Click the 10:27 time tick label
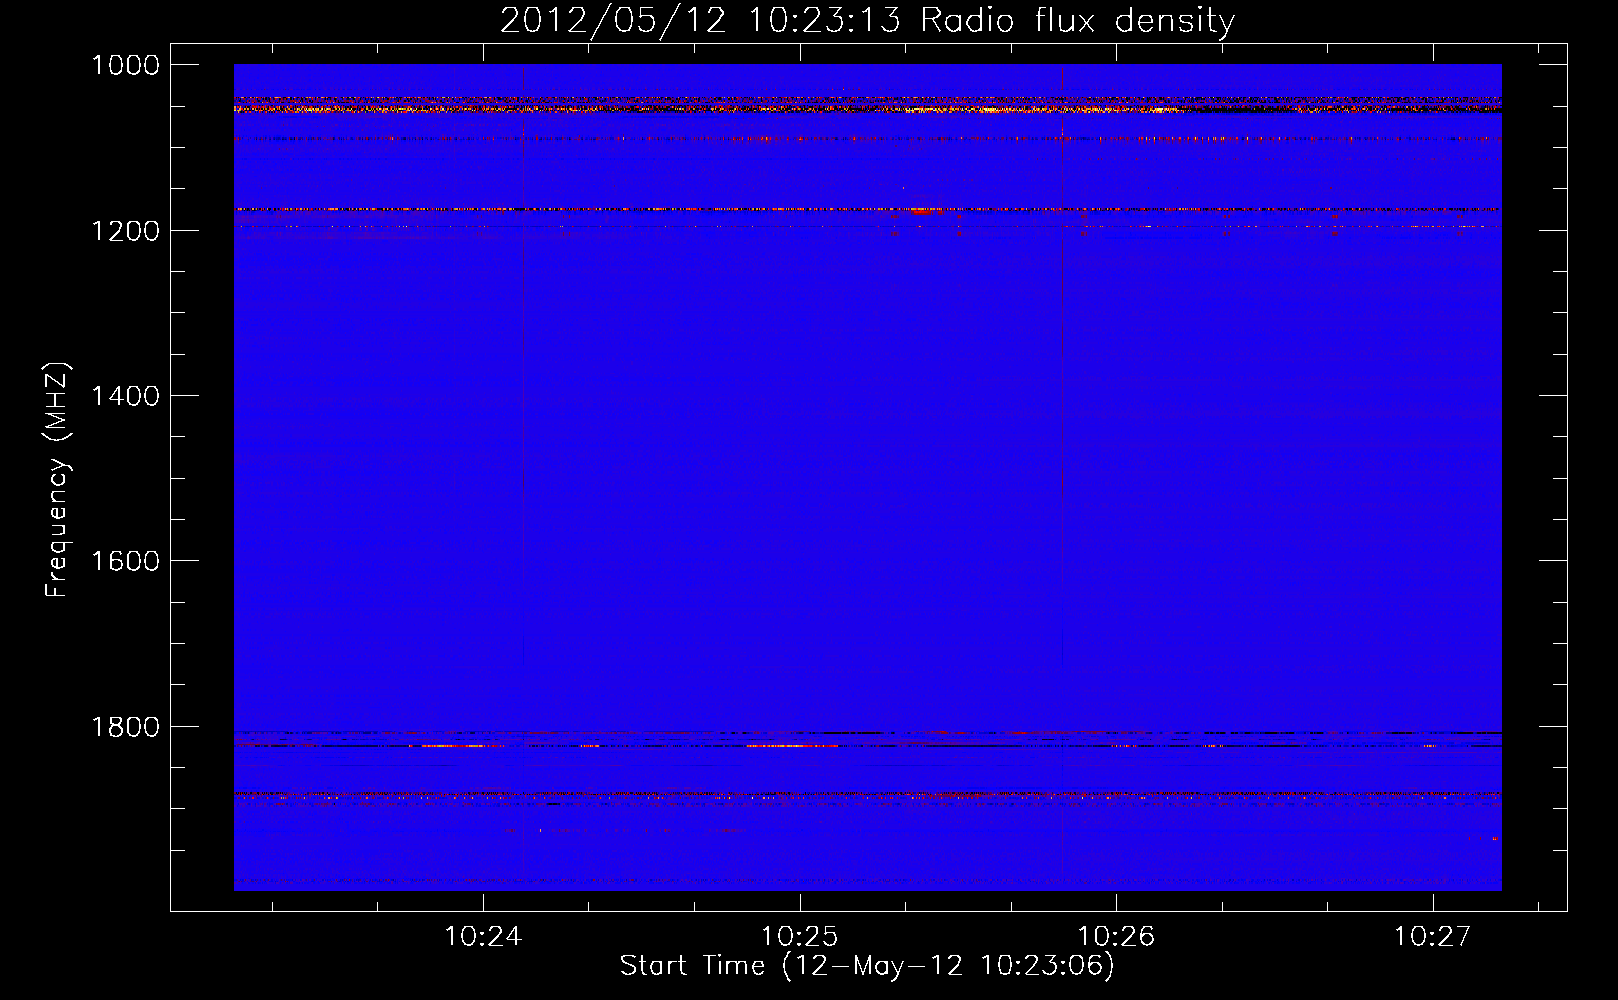The height and width of the screenshot is (1000, 1618). (1433, 937)
